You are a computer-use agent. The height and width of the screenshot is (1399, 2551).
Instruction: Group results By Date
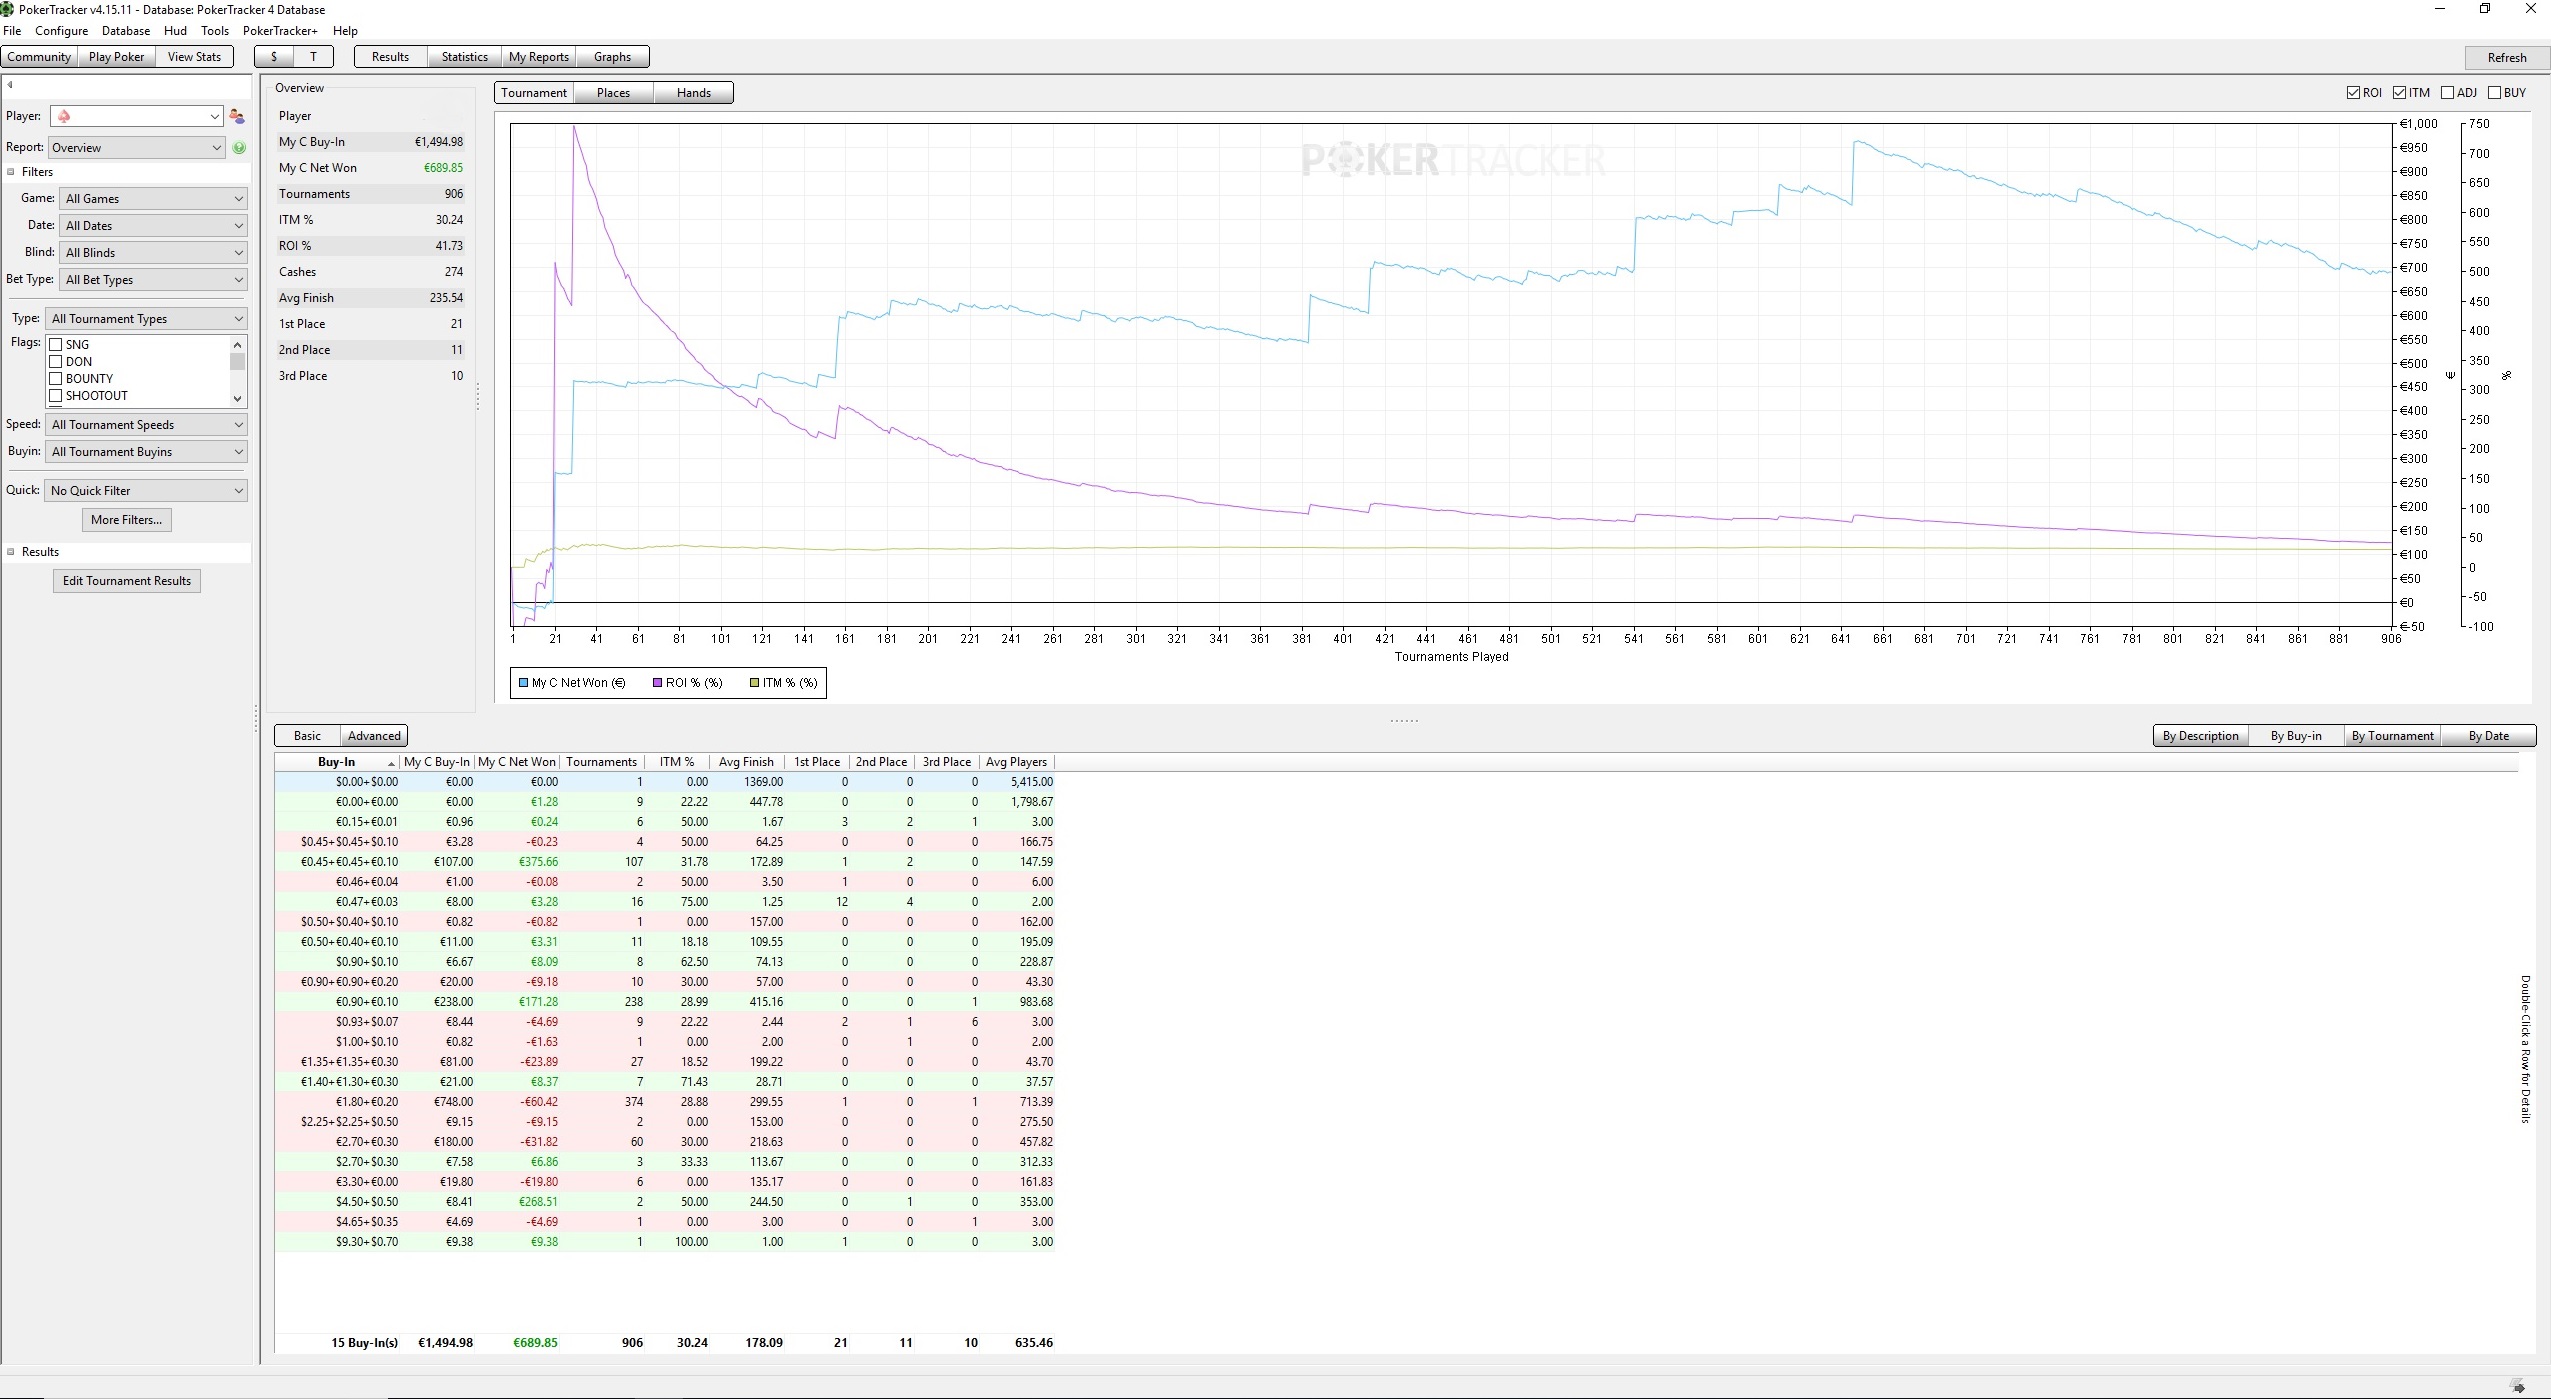(2488, 736)
